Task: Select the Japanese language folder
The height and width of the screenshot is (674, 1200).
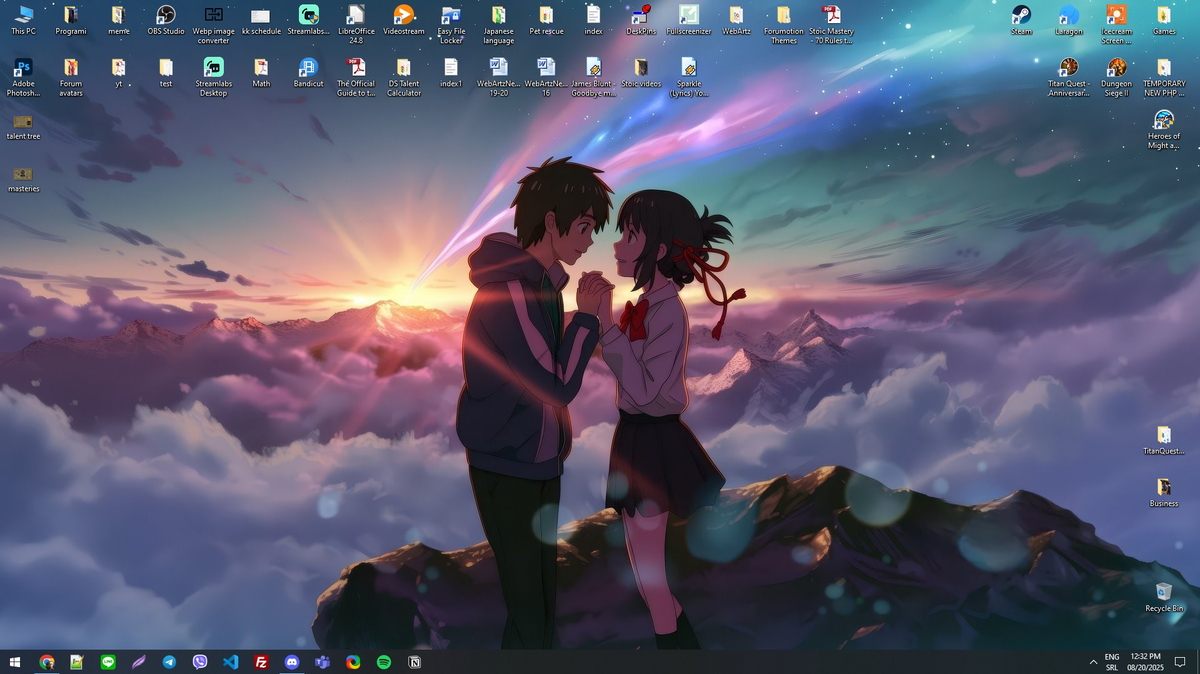Action: [x=498, y=25]
